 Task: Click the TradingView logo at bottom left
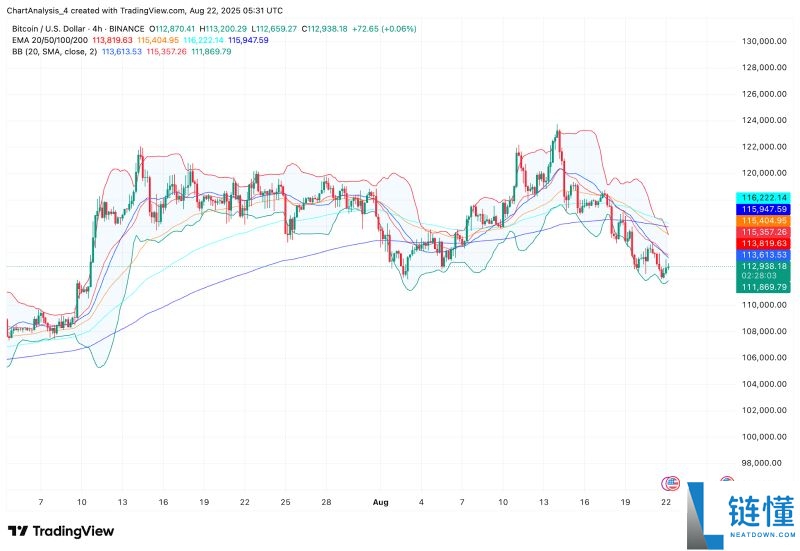[x=61, y=531]
